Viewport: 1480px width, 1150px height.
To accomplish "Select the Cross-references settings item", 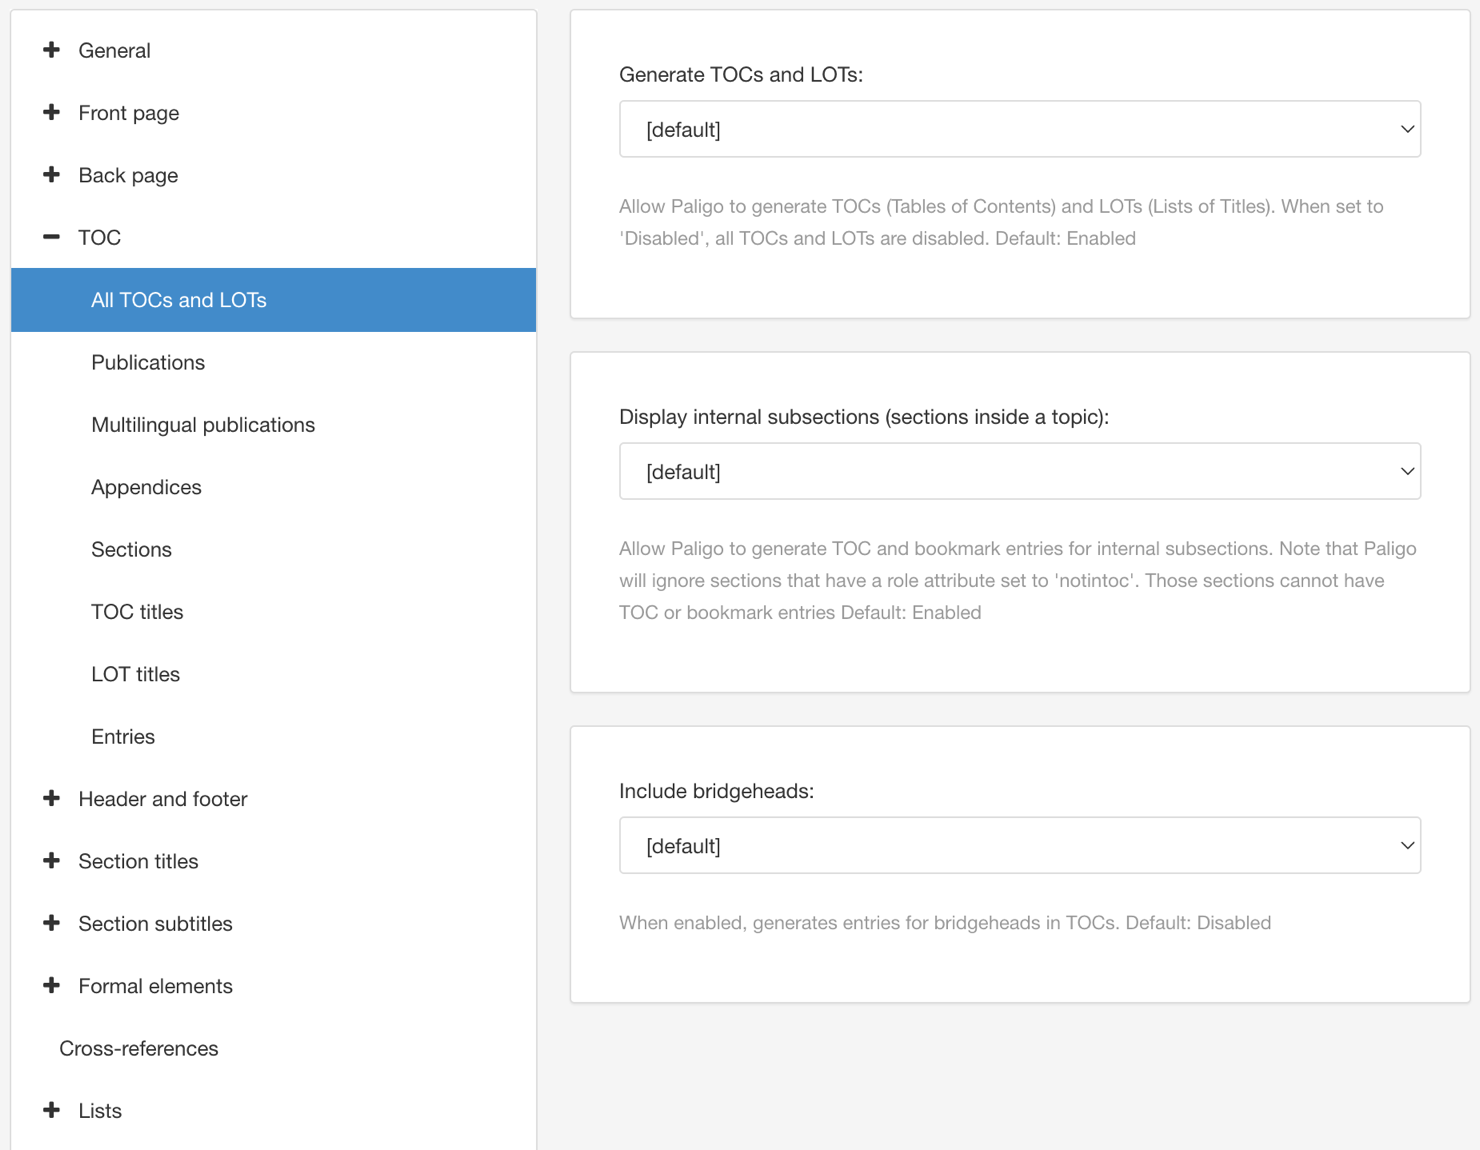I will (x=138, y=1048).
